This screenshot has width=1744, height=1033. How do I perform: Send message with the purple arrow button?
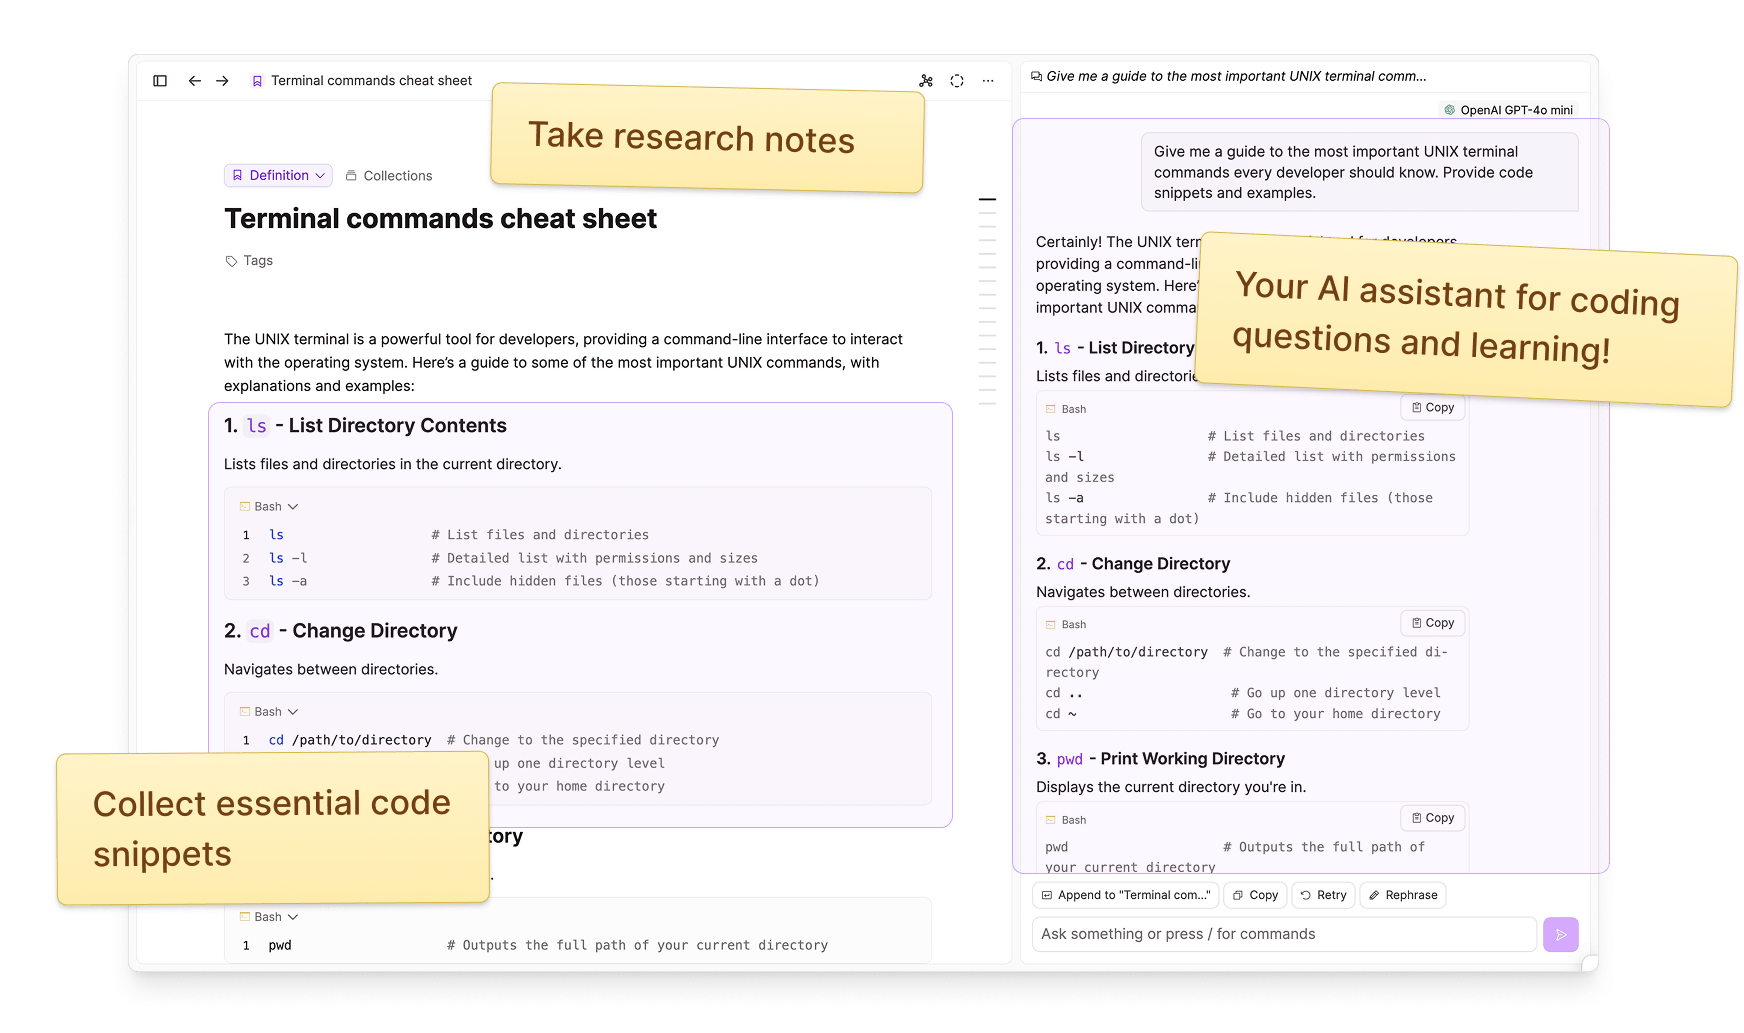1560,934
